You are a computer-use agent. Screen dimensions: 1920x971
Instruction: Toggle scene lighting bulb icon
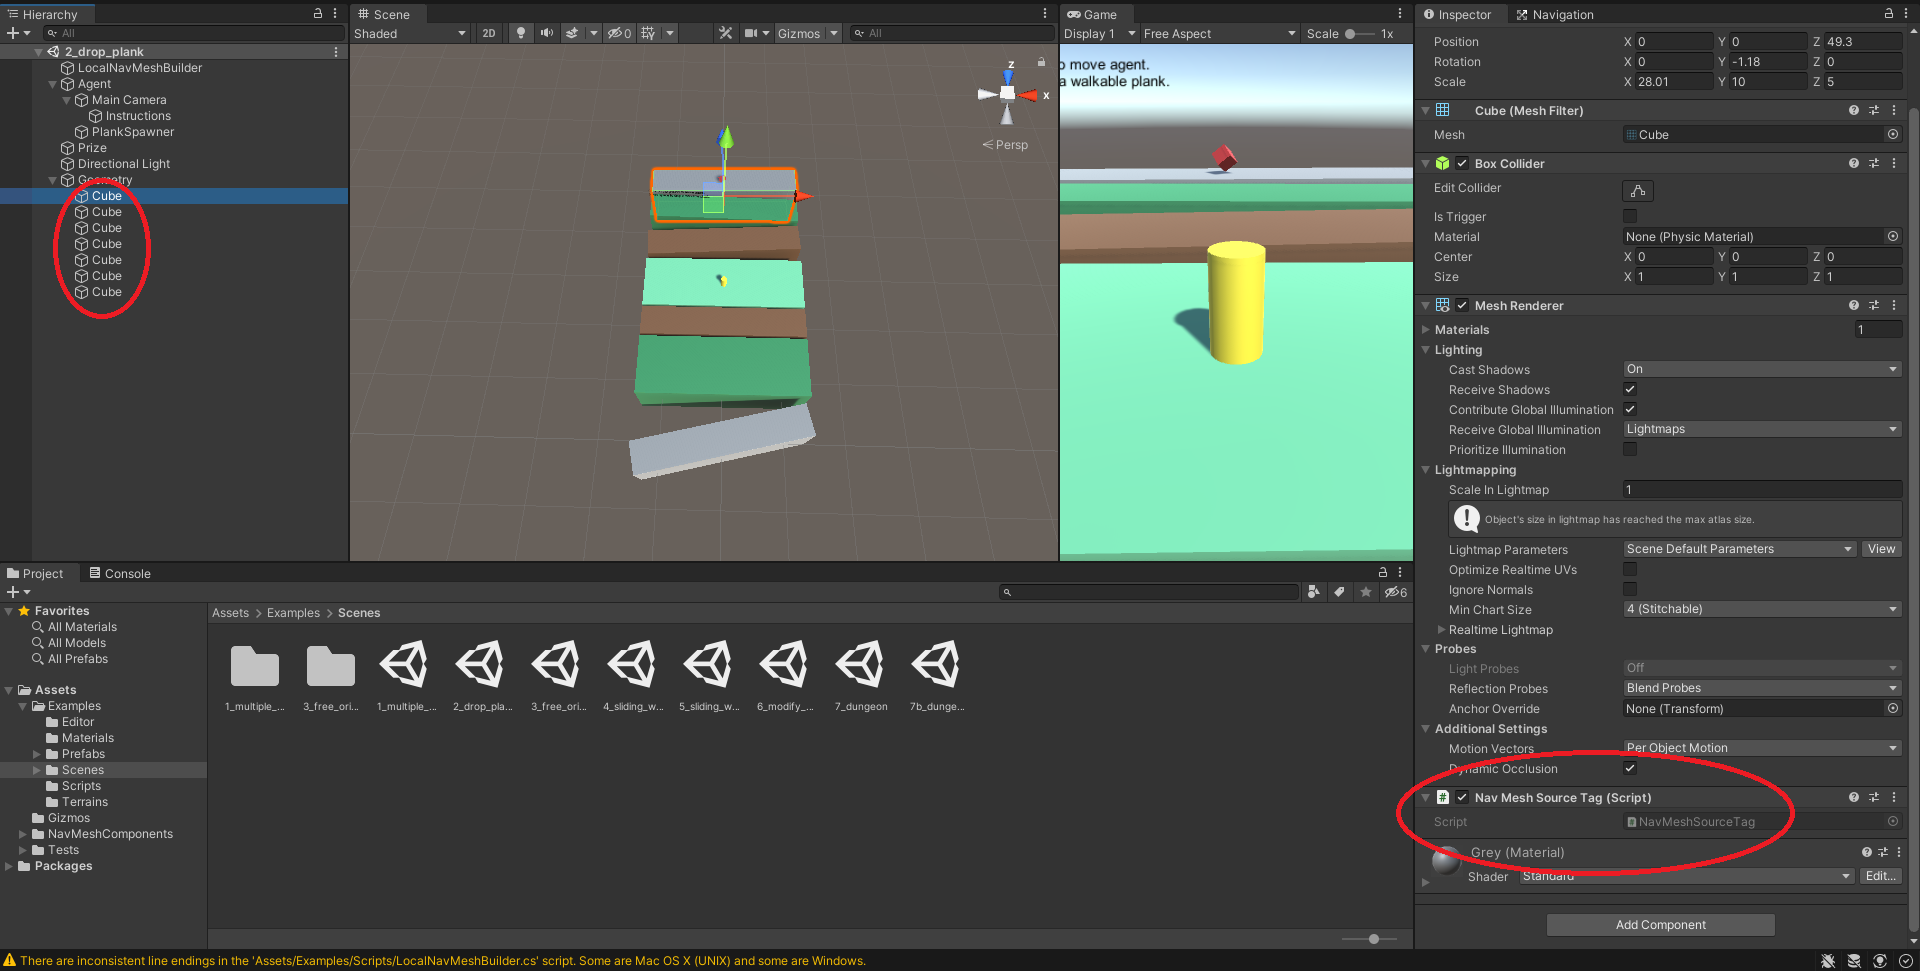click(x=520, y=33)
